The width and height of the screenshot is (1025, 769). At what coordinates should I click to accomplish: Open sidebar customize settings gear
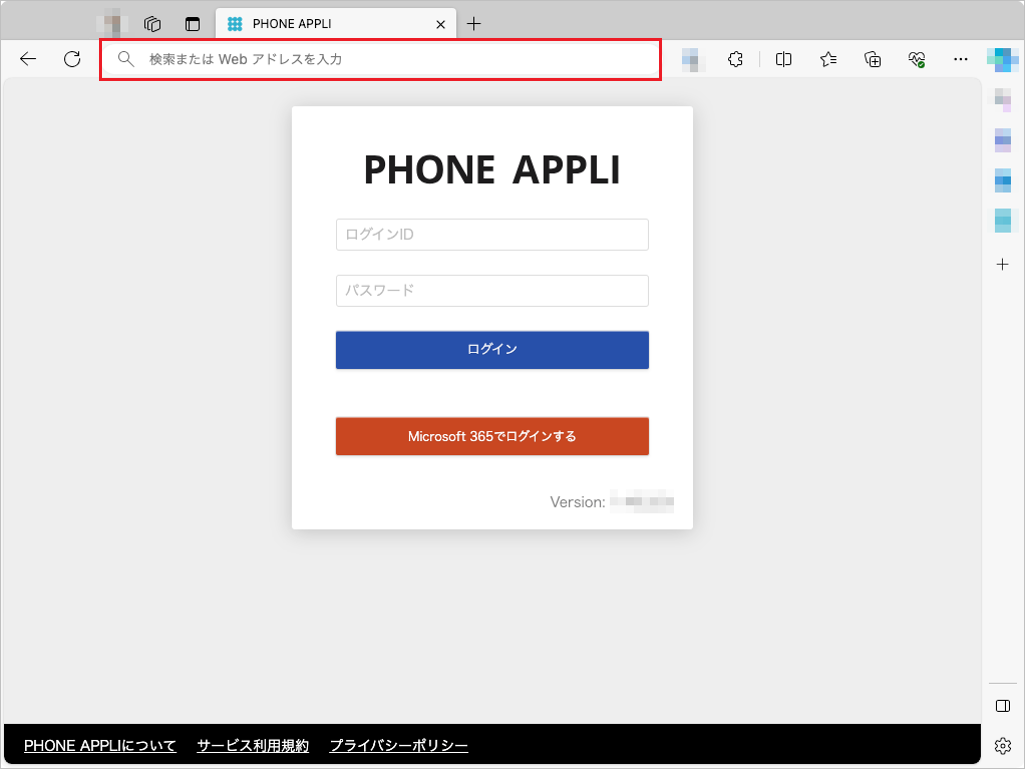coord(1002,745)
